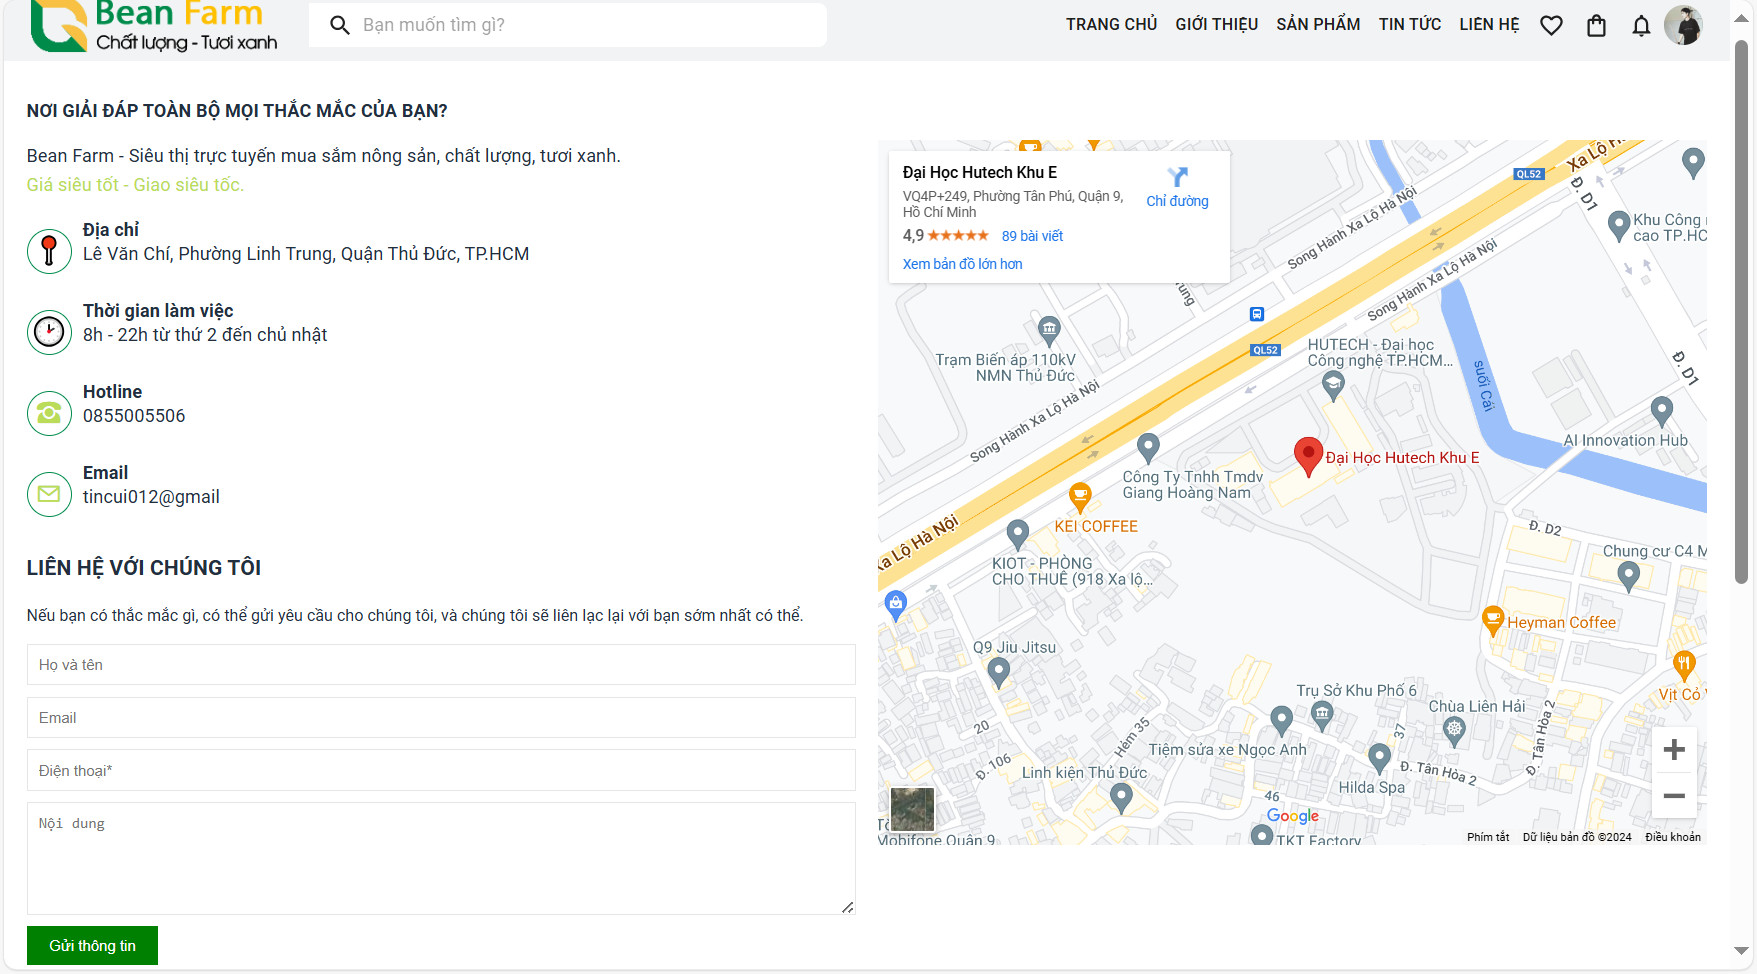Zoom out the map with minus button
1757x974 pixels.
click(1674, 797)
